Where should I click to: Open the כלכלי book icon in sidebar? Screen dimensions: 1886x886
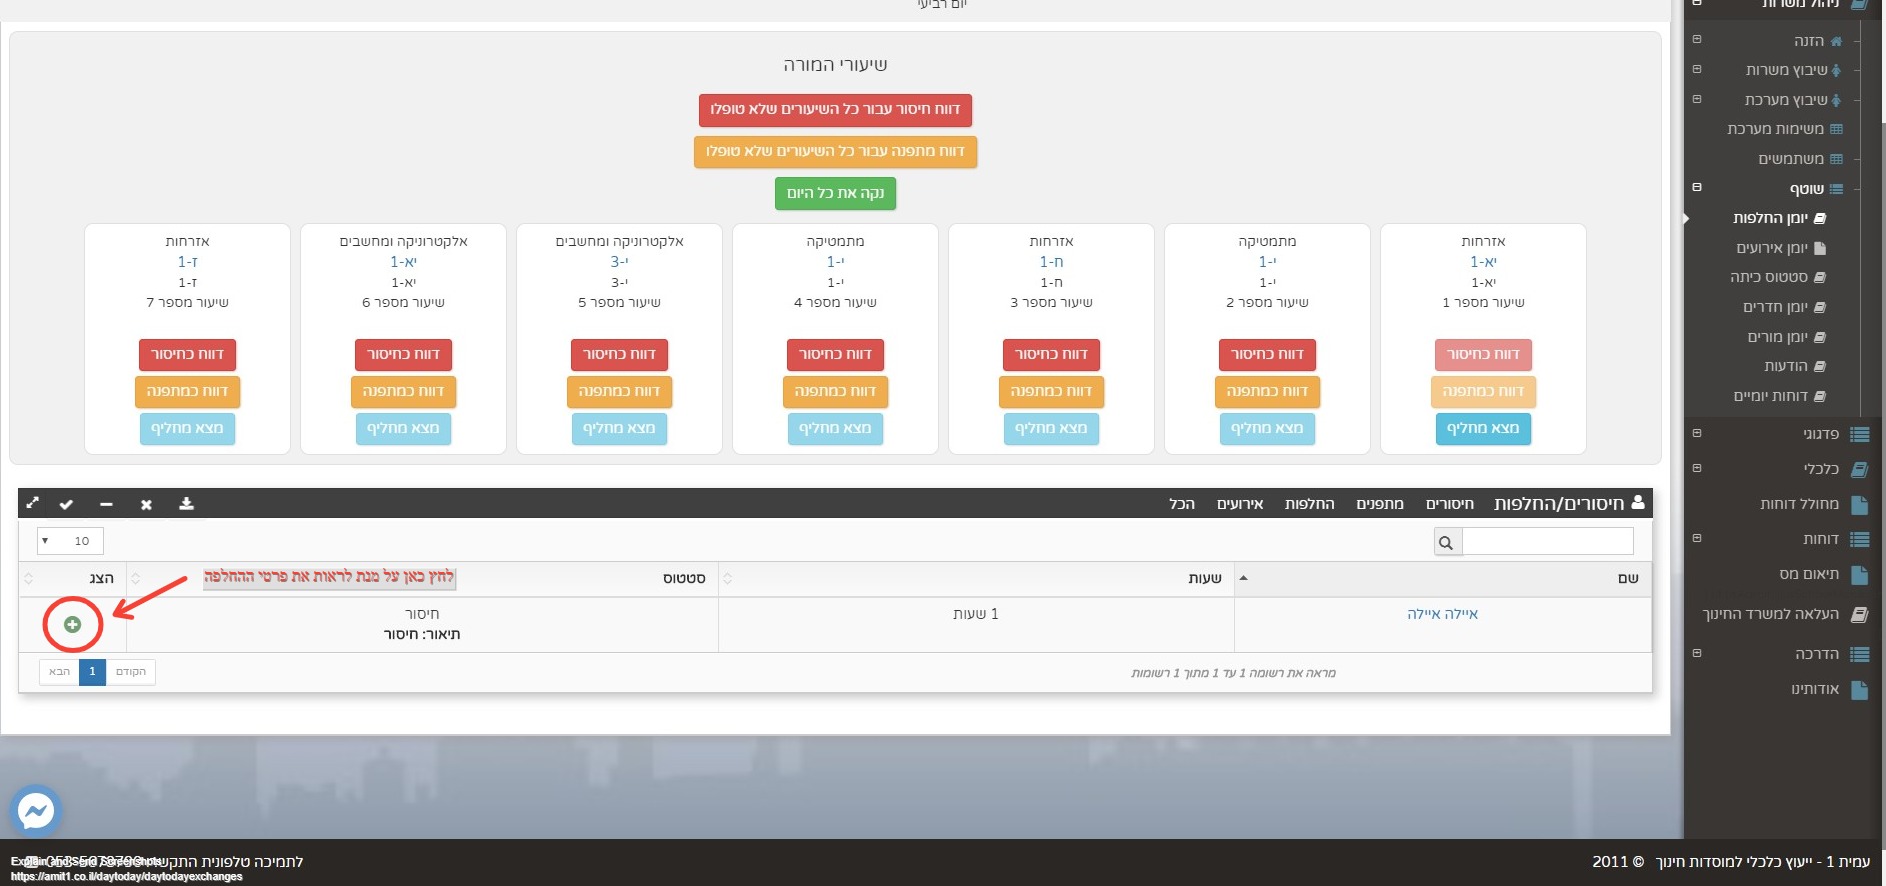(1859, 469)
